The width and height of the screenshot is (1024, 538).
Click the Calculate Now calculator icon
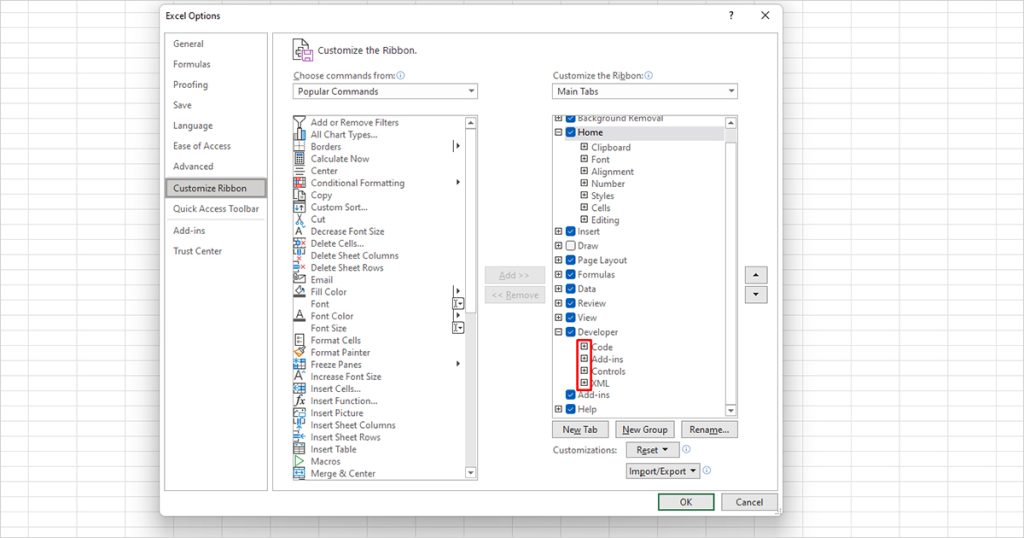click(x=299, y=159)
